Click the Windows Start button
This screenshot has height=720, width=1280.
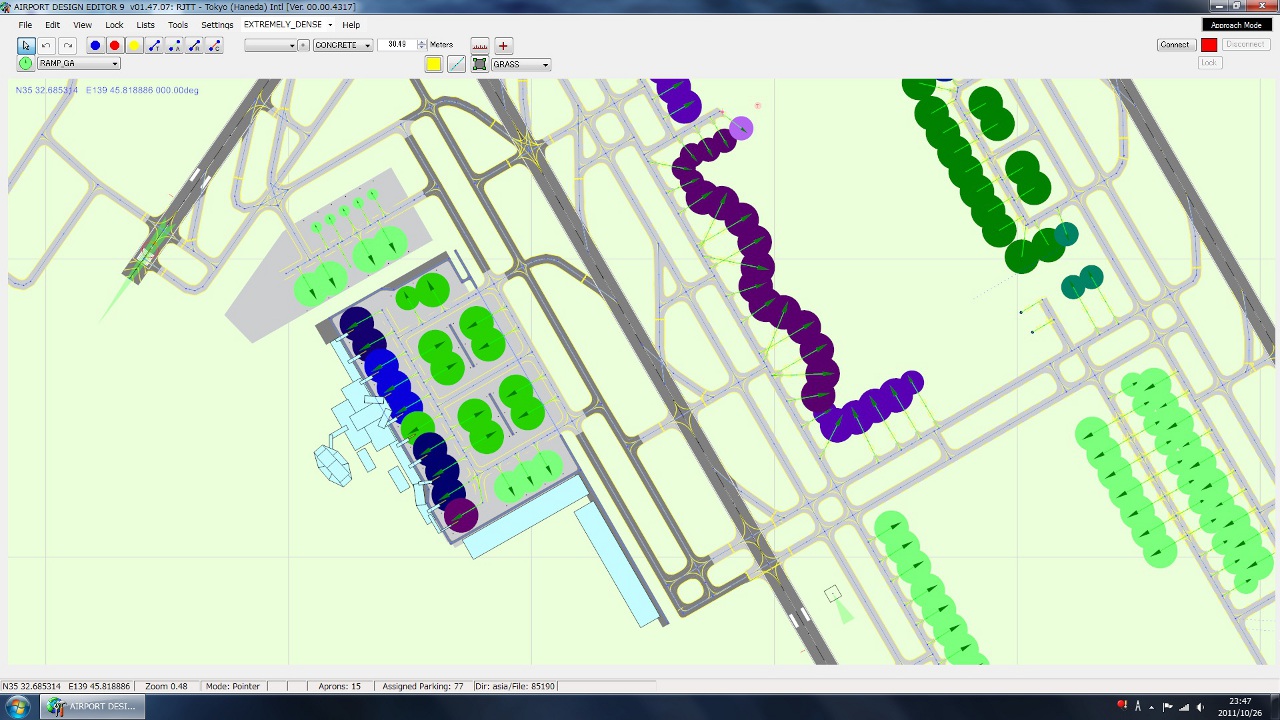17,707
